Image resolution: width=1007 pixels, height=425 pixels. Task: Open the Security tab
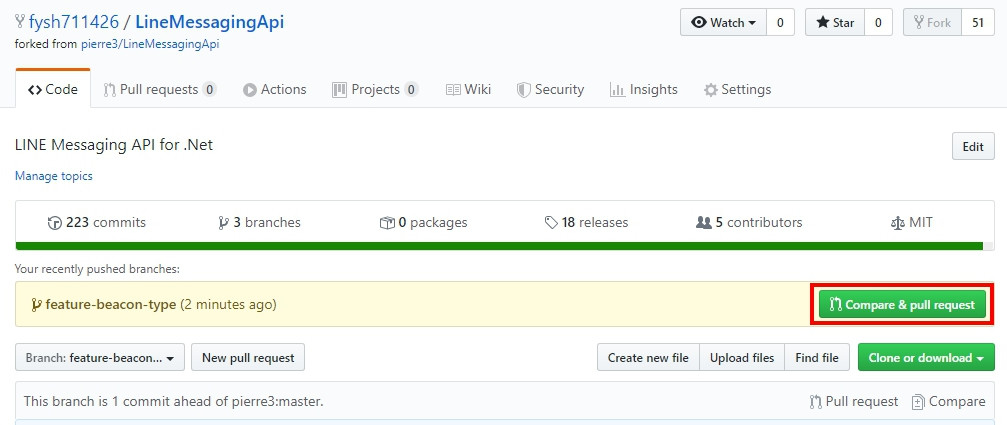550,89
